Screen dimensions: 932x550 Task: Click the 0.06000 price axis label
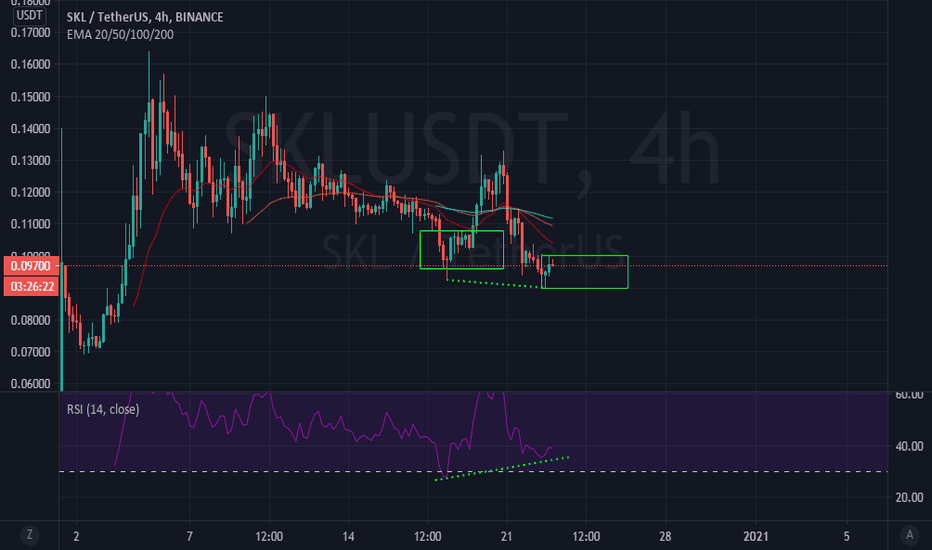pos(30,384)
